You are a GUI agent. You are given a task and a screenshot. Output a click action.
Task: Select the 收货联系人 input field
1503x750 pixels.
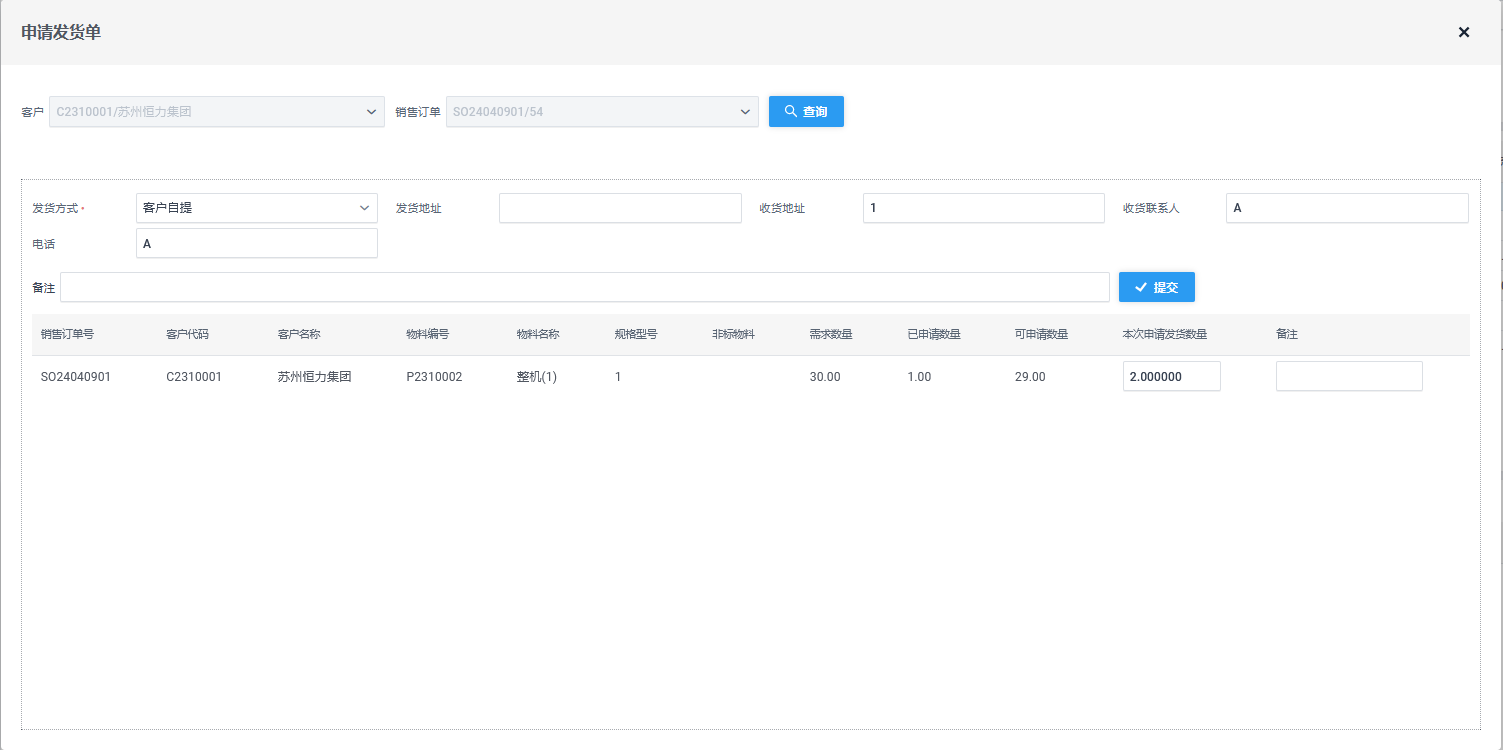[x=1346, y=208]
